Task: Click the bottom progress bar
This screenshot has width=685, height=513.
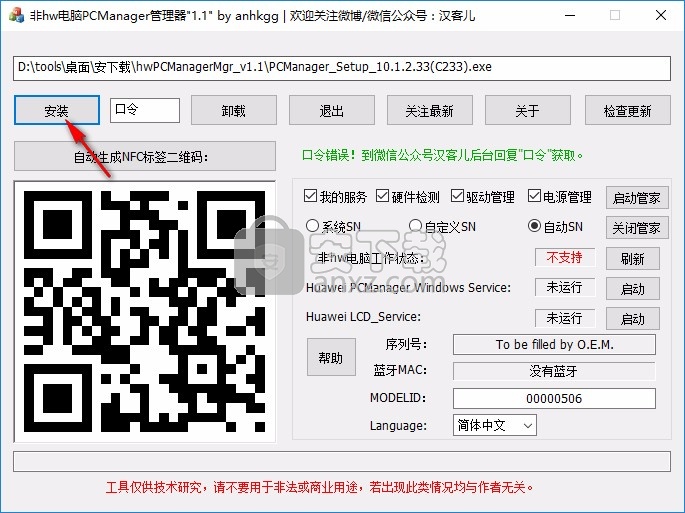Action: pyautogui.click(x=342, y=461)
